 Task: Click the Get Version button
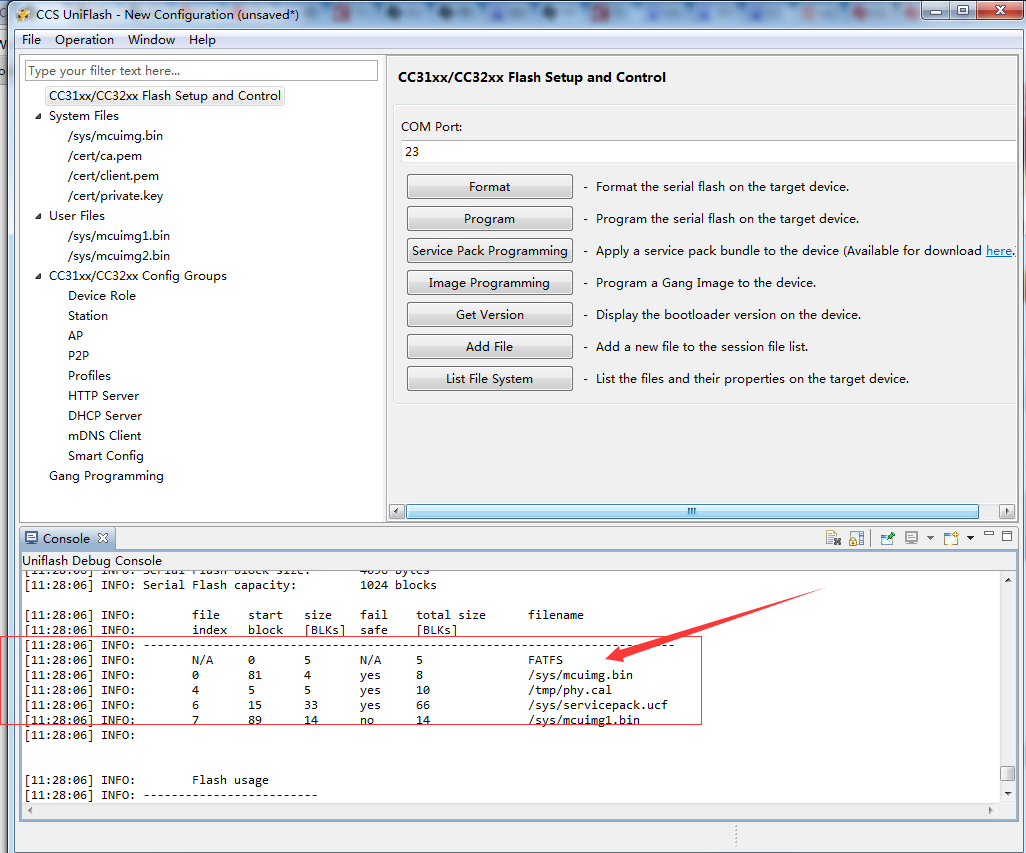(489, 315)
